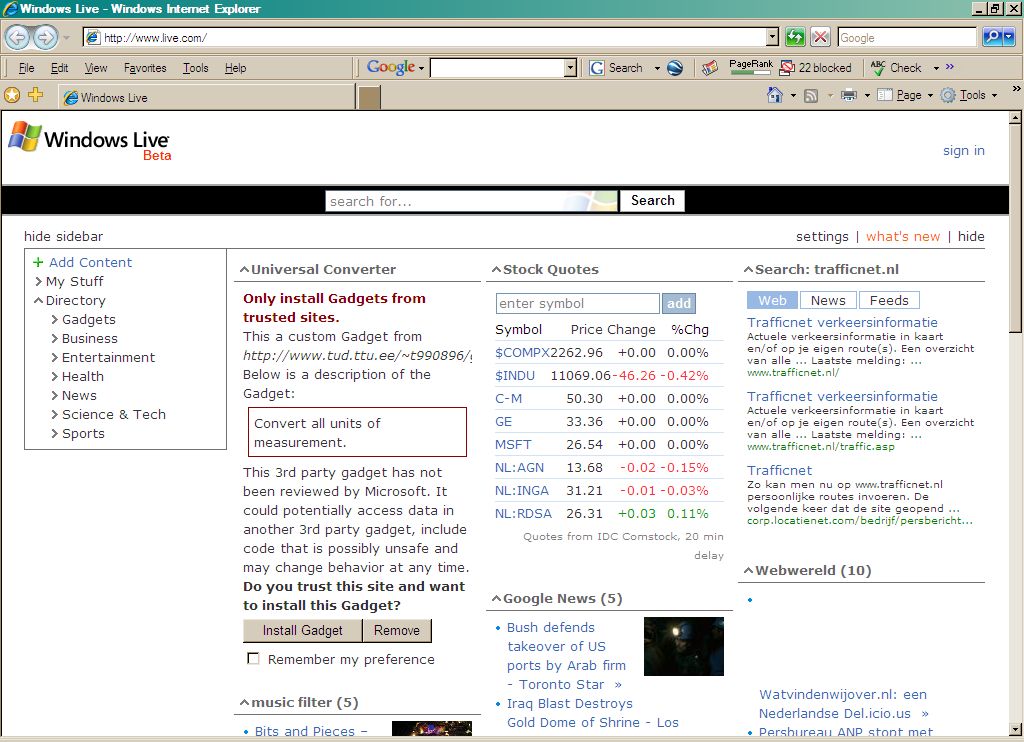The image size is (1024, 742).
Task: Open the Print dropdown arrow
Action: 867,96
